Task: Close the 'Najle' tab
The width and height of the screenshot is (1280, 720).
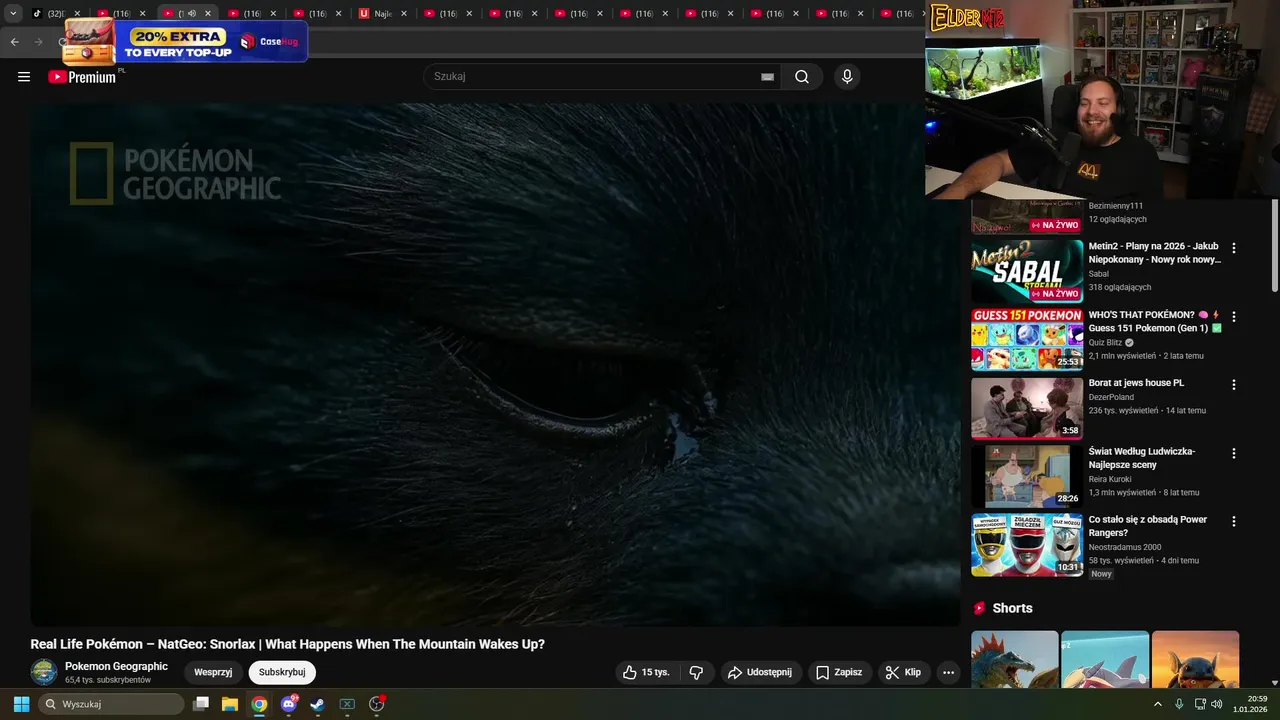Action: point(404,13)
